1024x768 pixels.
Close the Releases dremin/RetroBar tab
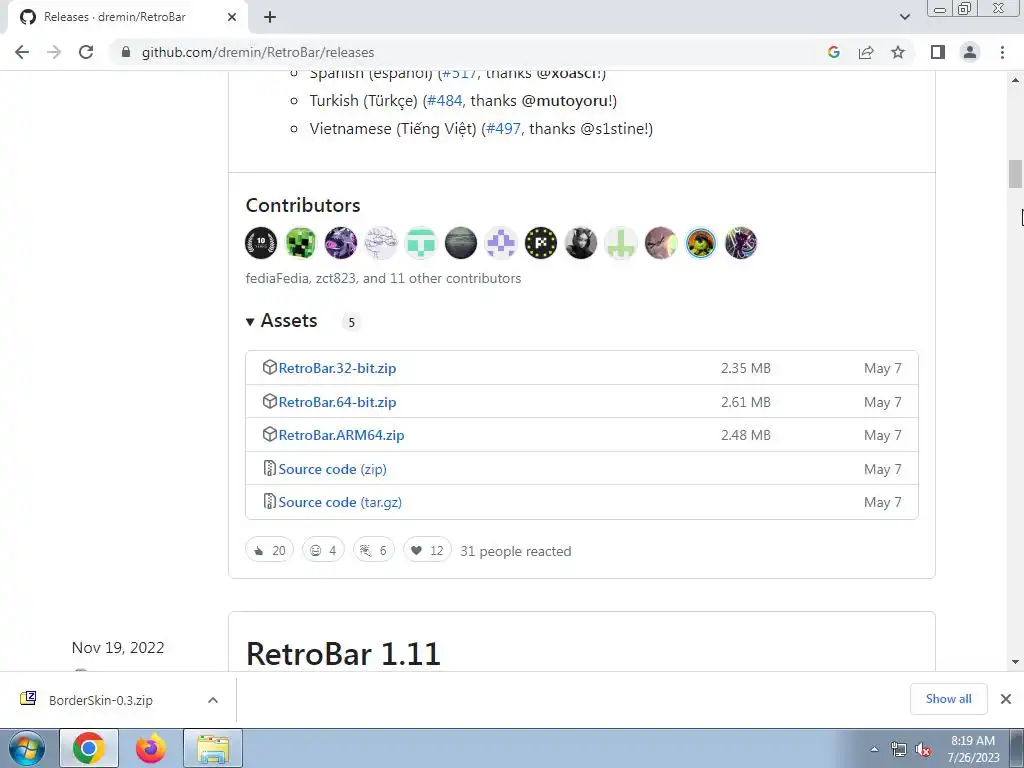[x=232, y=17]
